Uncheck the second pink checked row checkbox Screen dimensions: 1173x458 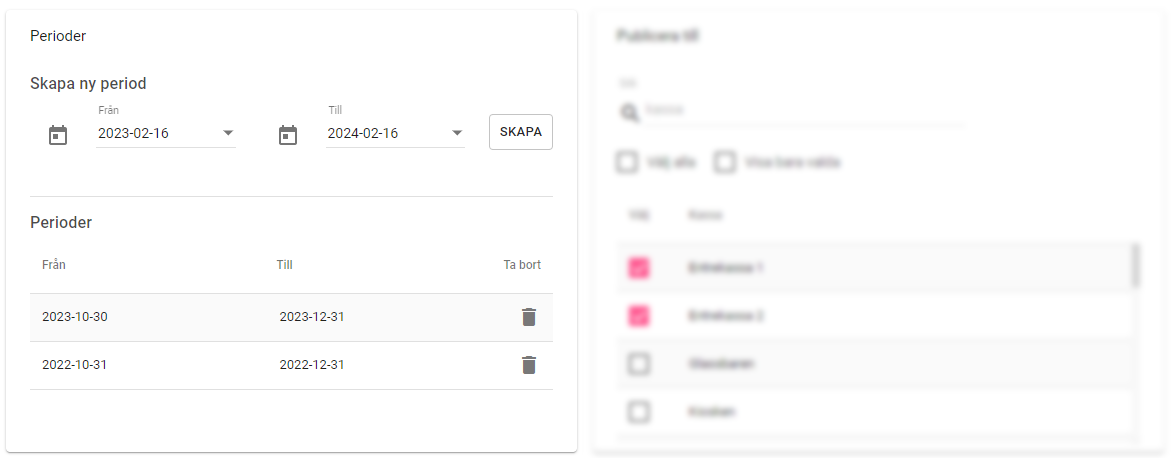point(639,316)
